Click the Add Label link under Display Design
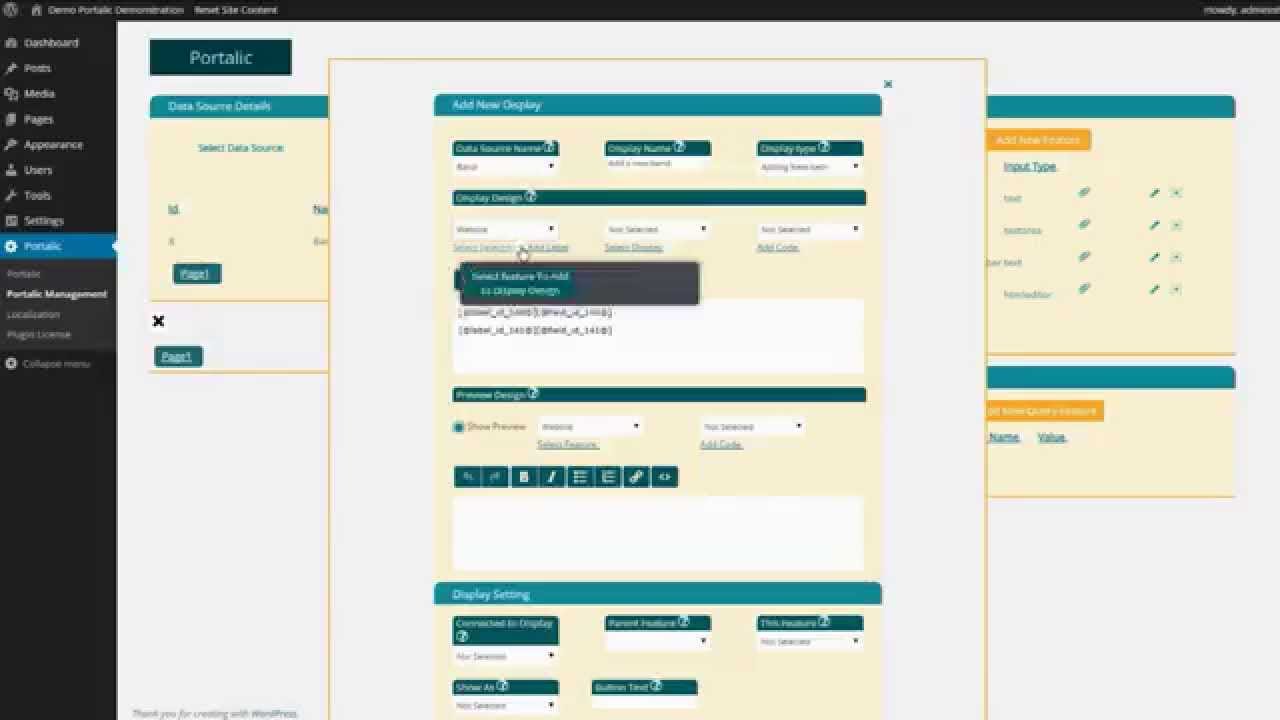Viewport: 1280px width, 720px height. point(547,247)
